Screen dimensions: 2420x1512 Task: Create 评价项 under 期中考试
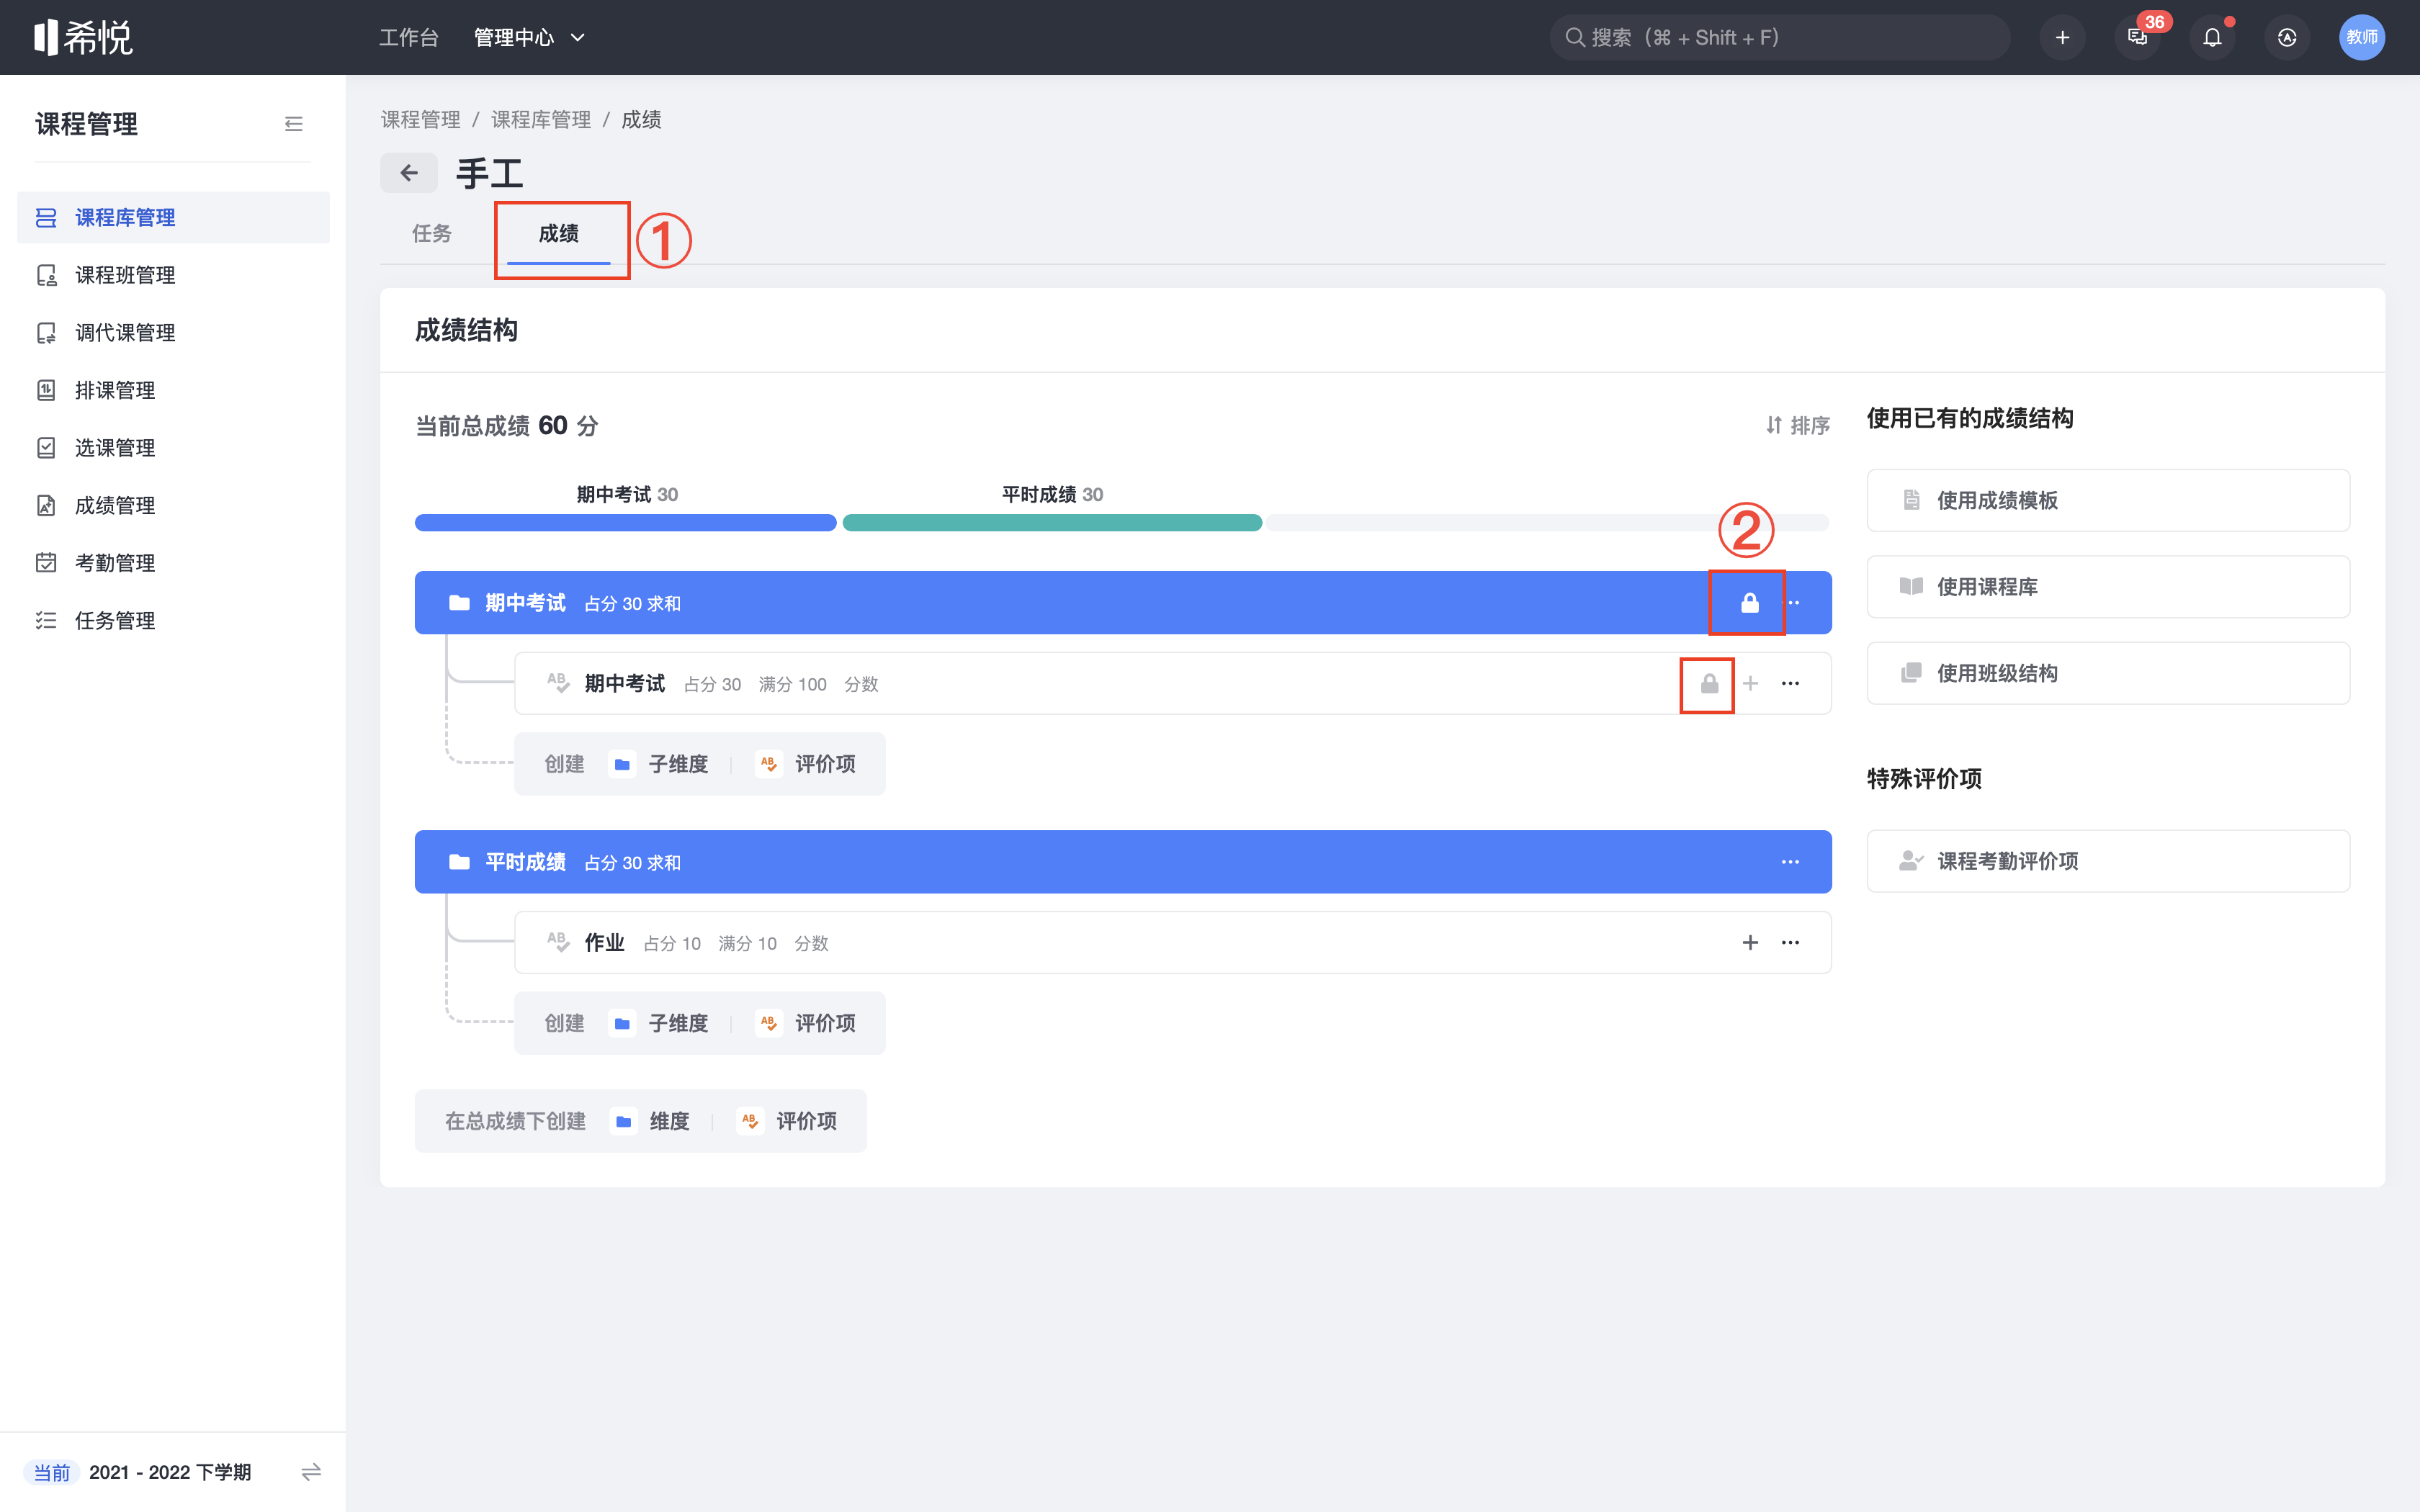806,764
